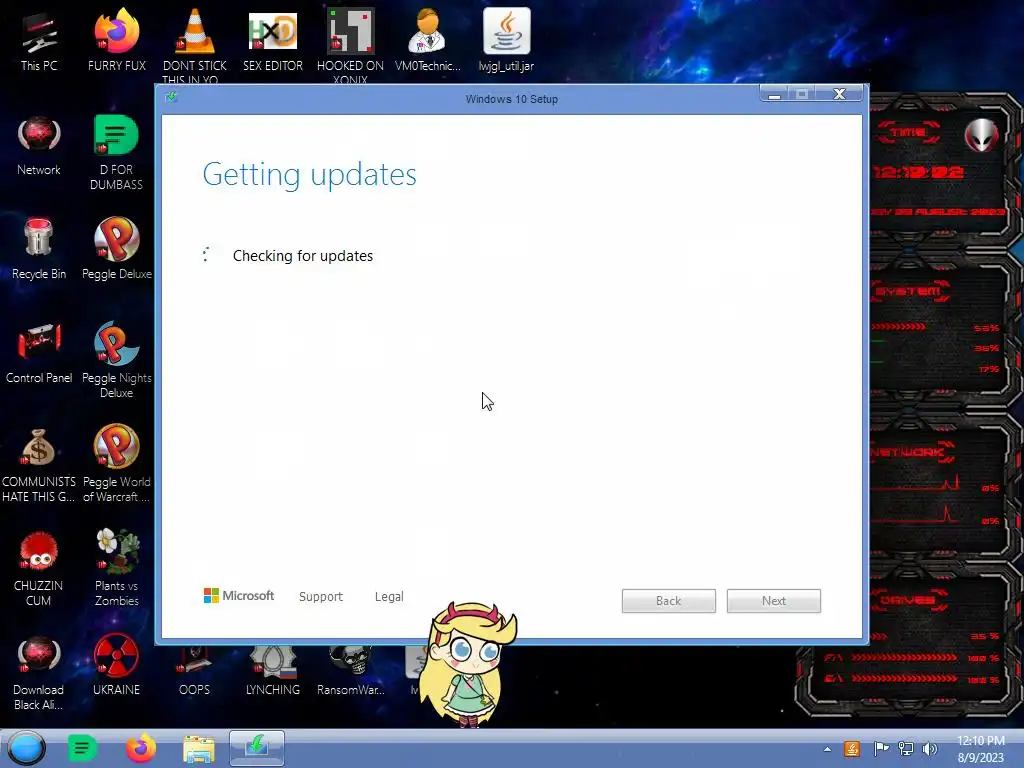Click the DRIVES gadget header
1024x768 pixels.
click(908, 600)
